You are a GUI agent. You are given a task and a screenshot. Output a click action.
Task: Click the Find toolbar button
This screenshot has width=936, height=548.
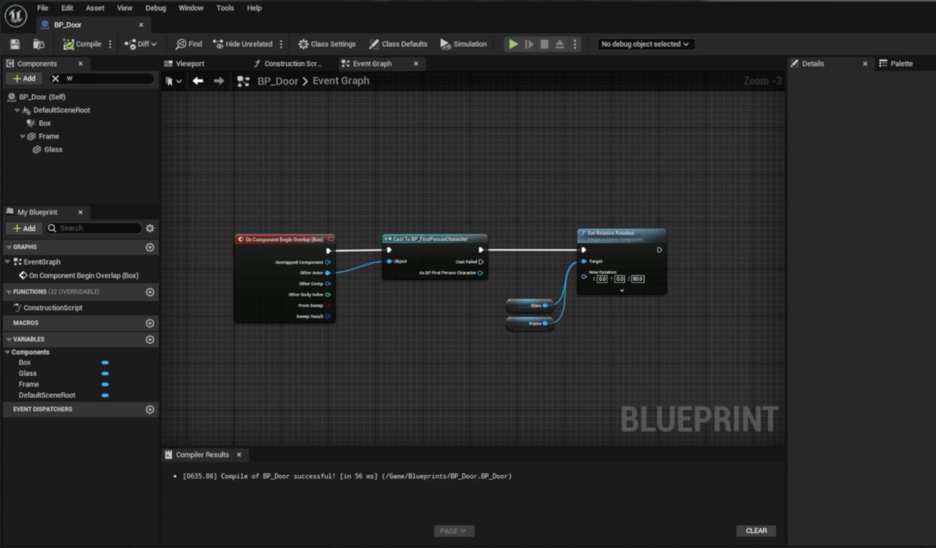189,44
